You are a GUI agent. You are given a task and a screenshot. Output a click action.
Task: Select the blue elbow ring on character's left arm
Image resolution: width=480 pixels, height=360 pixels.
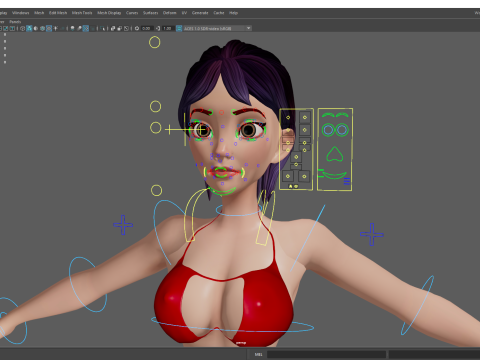(417, 305)
